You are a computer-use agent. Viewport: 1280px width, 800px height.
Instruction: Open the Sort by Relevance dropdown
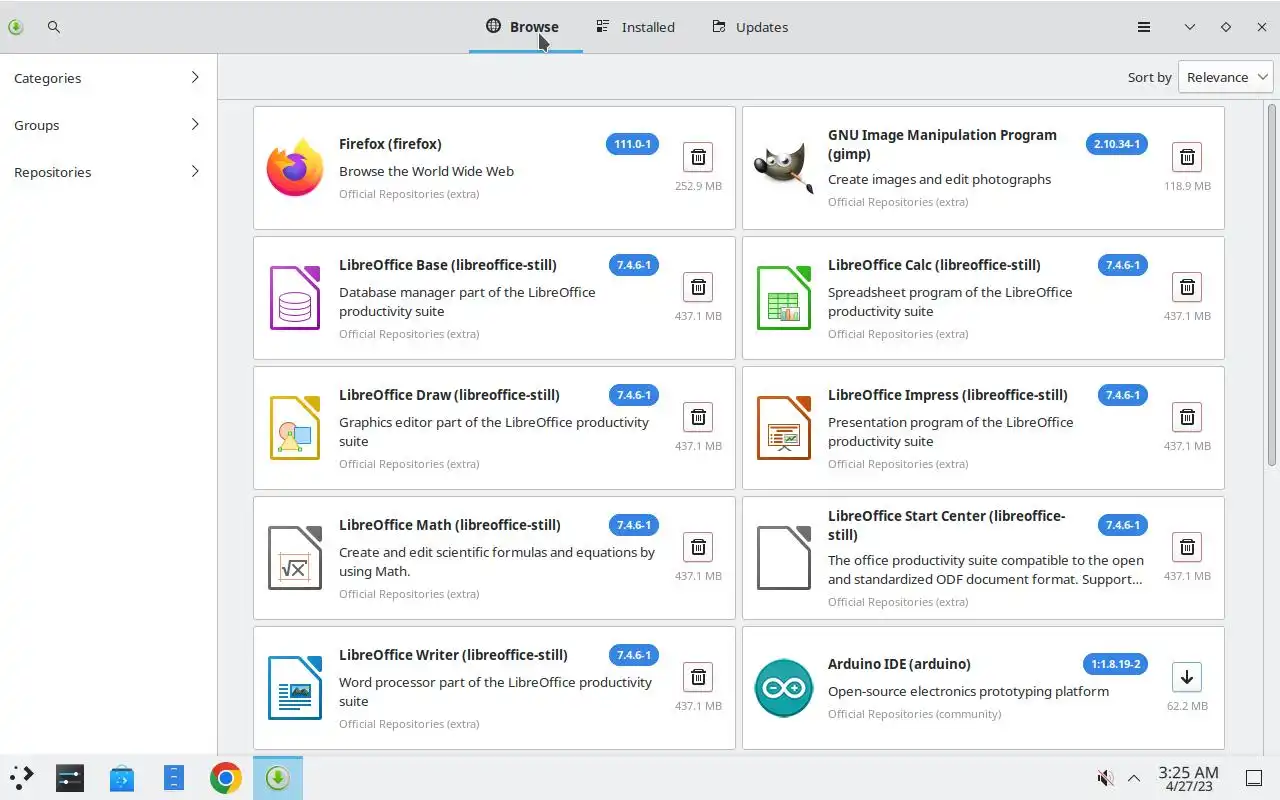coord(1226,77)
